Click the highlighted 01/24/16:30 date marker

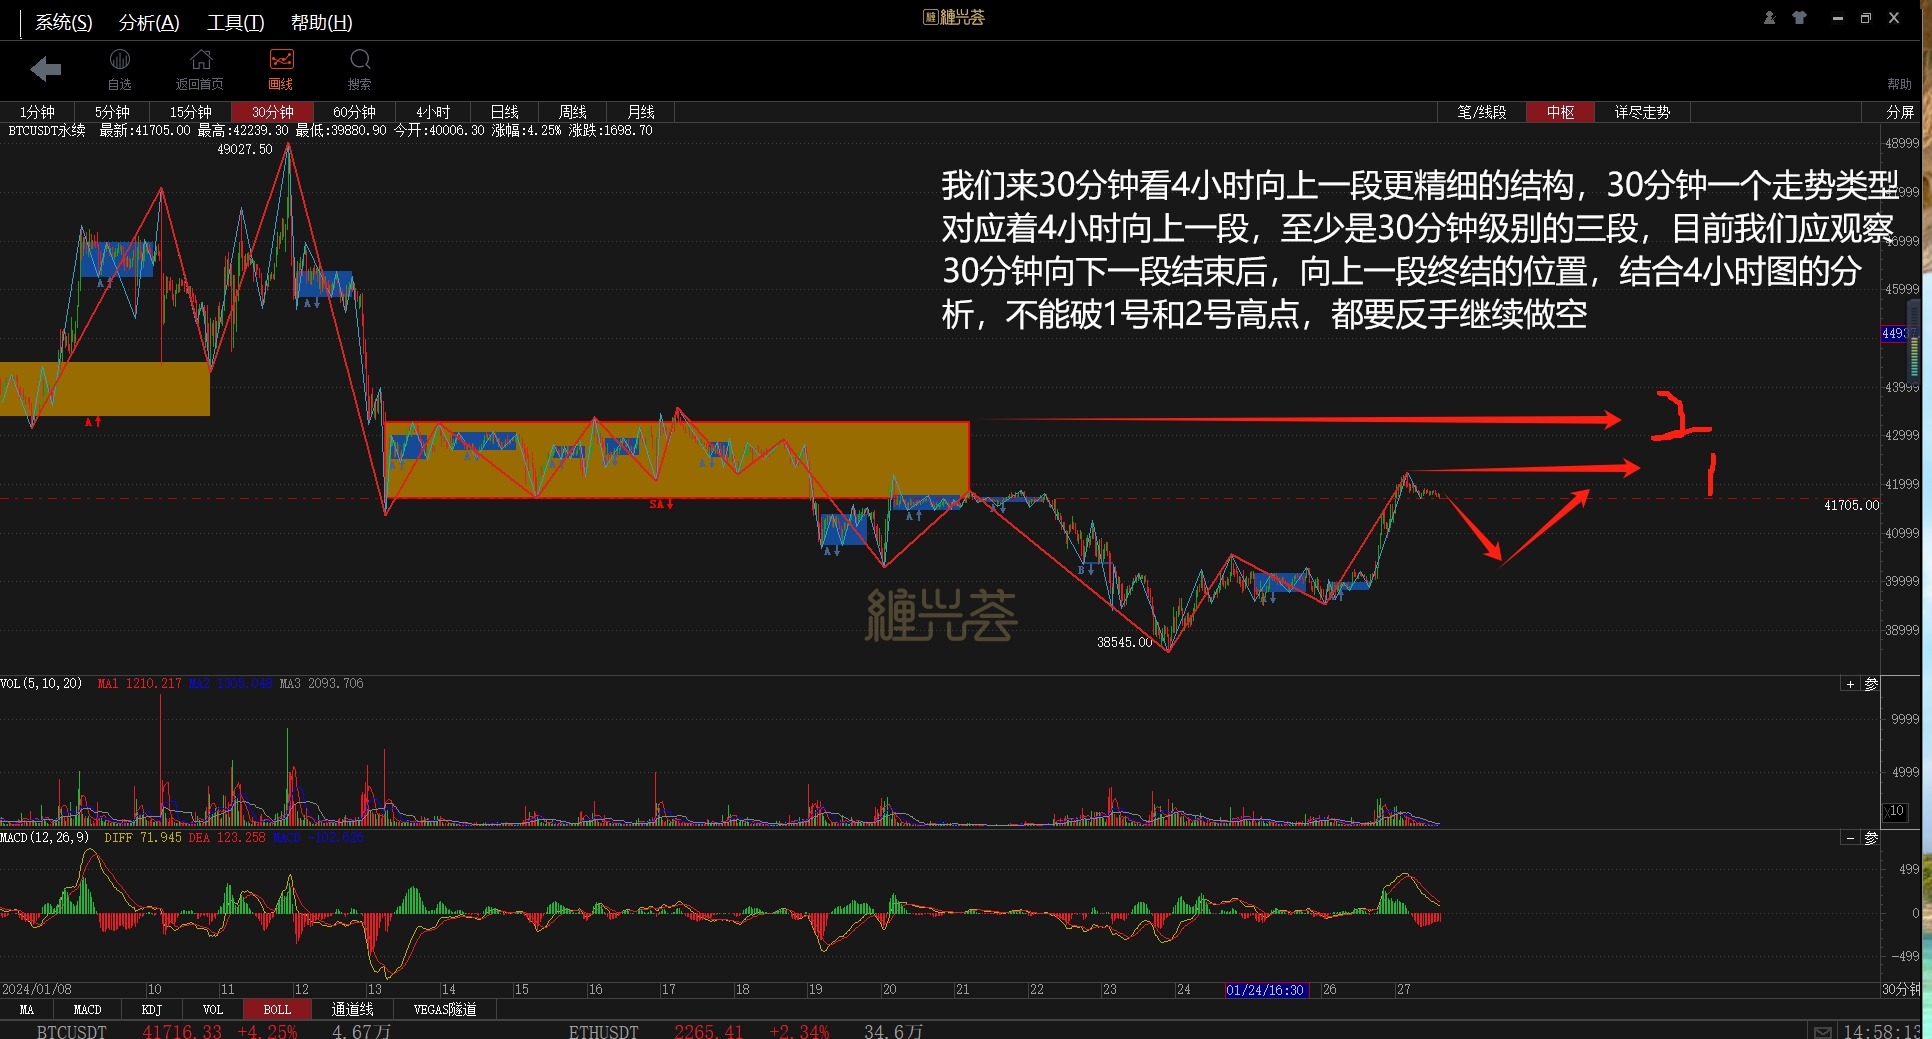click(x=1265, y=990)
